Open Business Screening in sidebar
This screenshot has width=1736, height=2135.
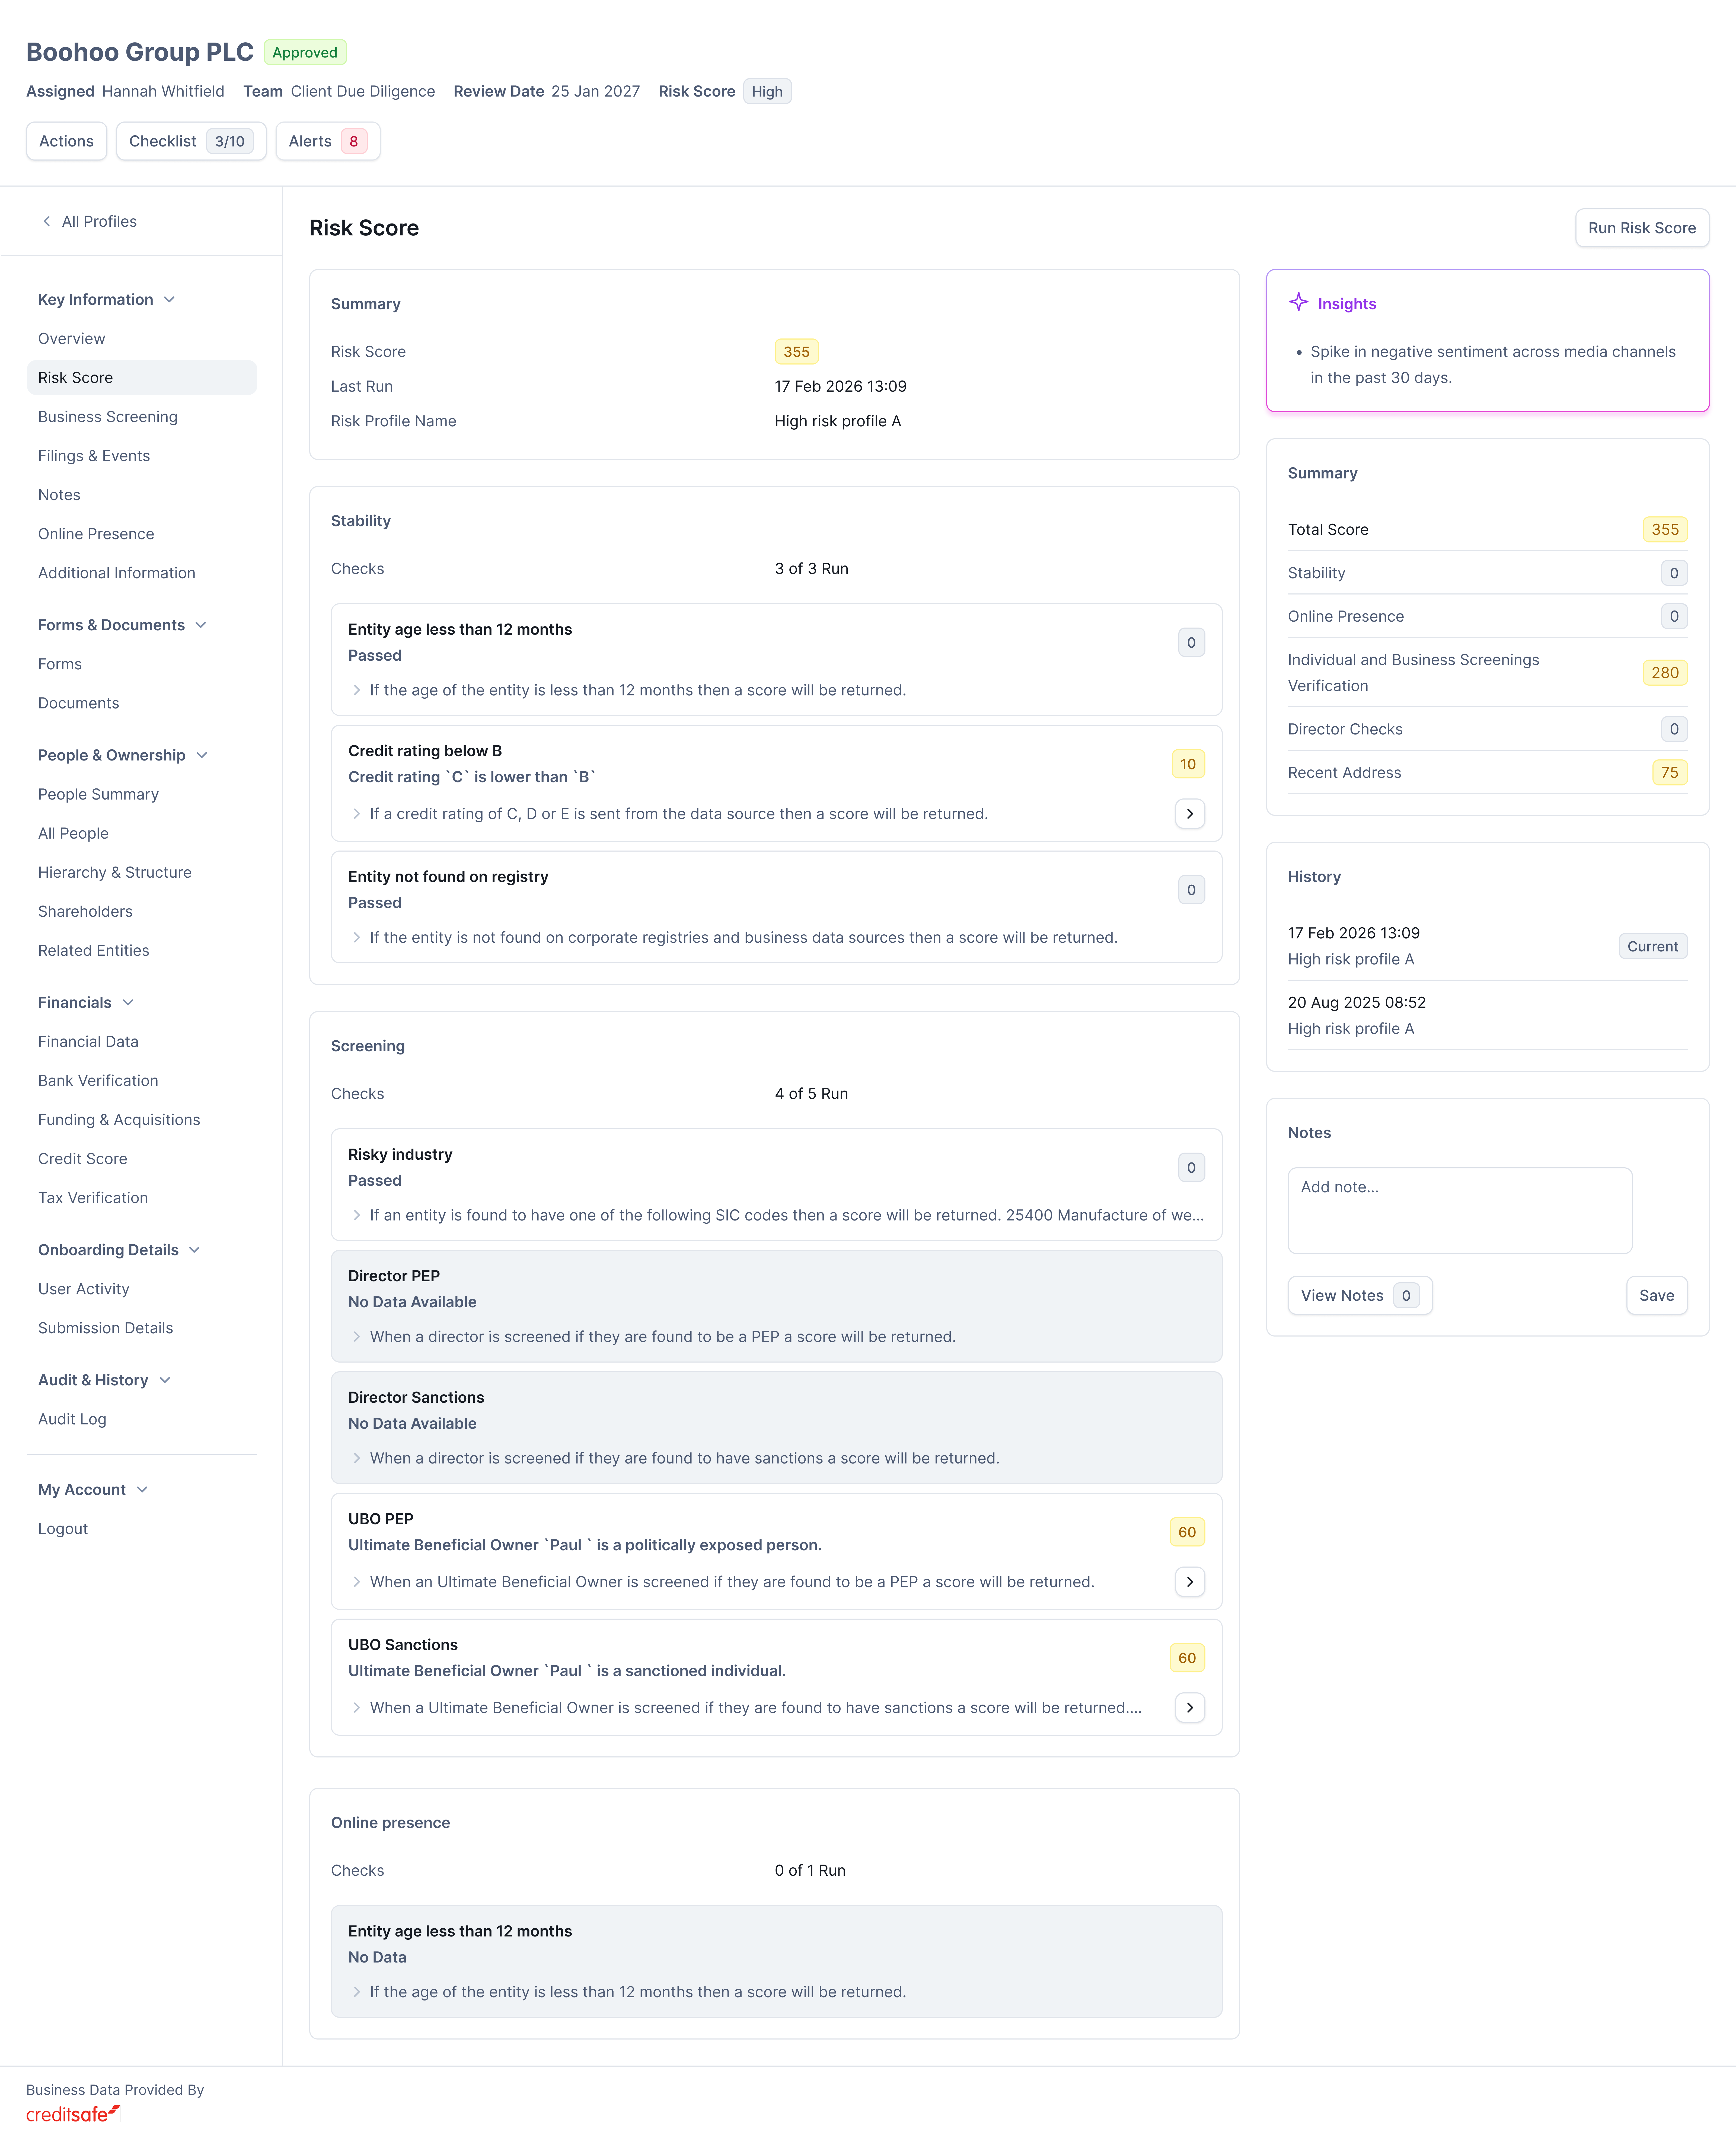[x=108, y=417]
